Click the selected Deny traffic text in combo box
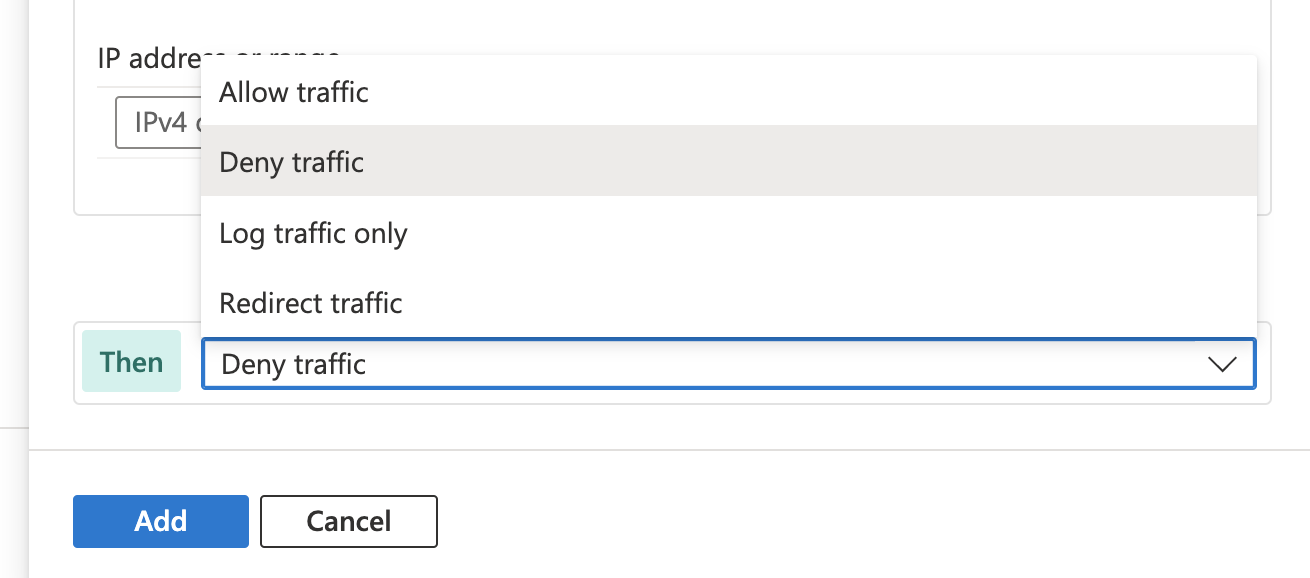 click(294, 364)
